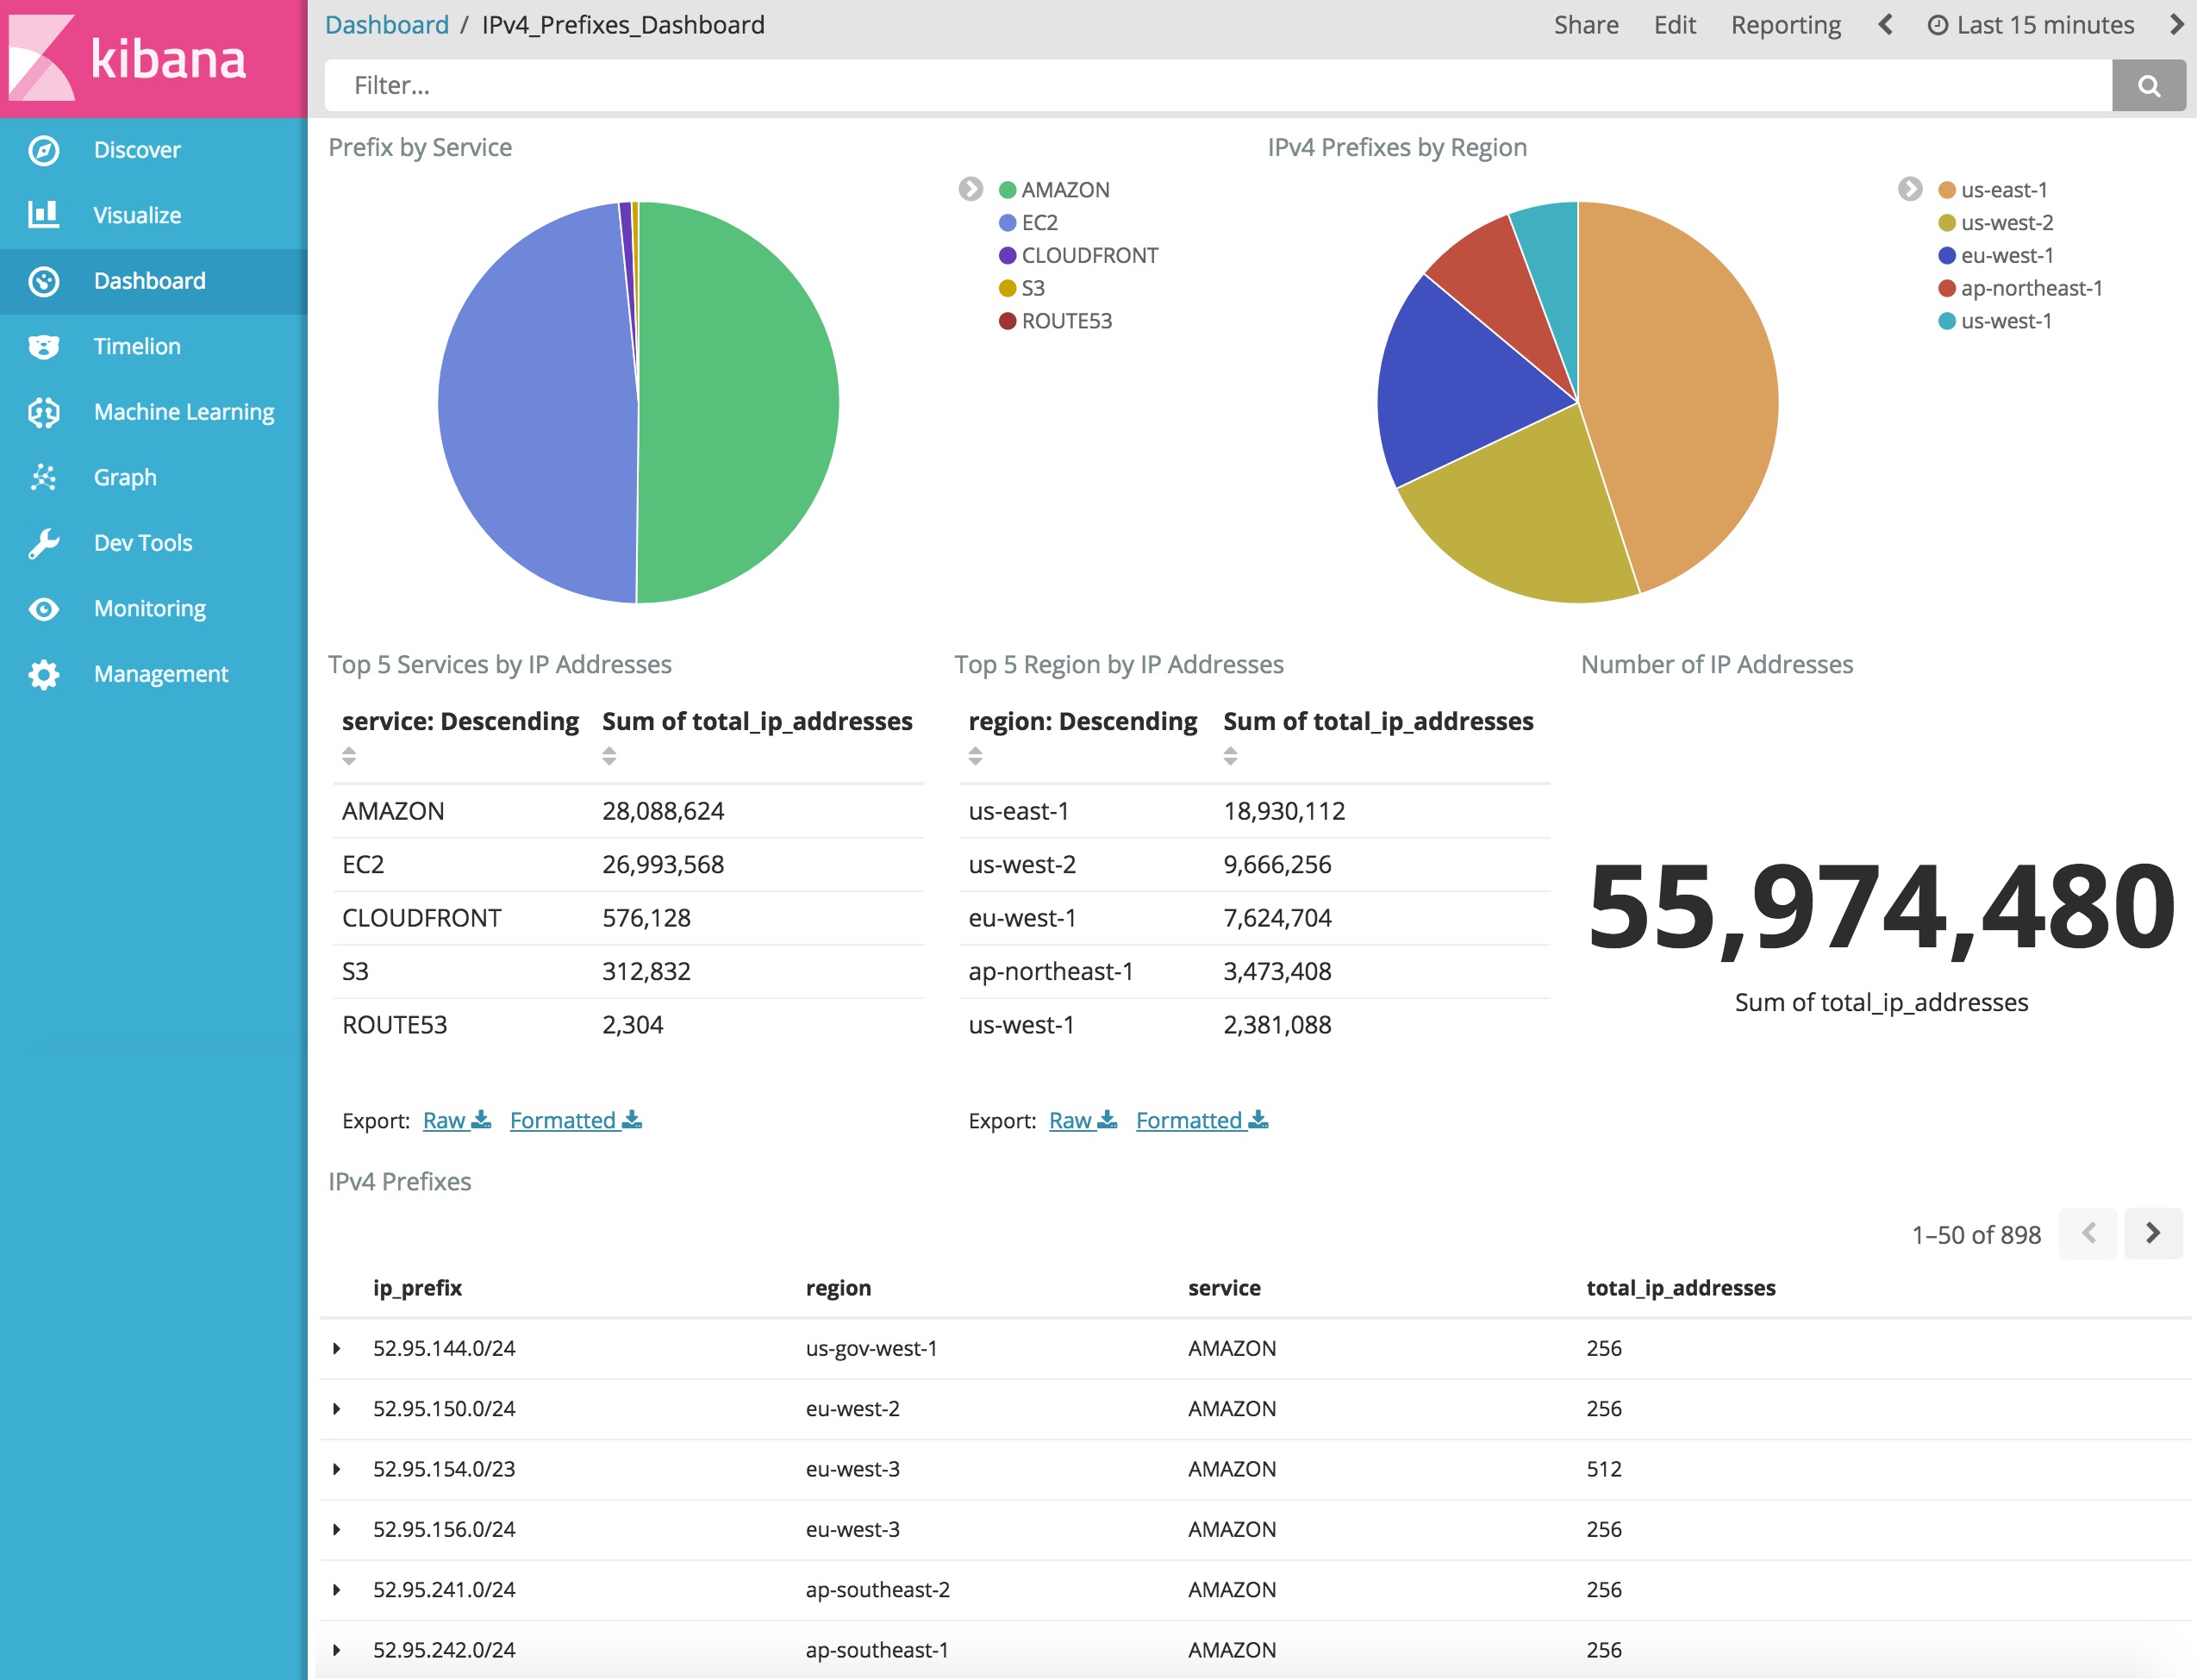Sort services table by Sum of total_ip_addresses

coord(609,756)
